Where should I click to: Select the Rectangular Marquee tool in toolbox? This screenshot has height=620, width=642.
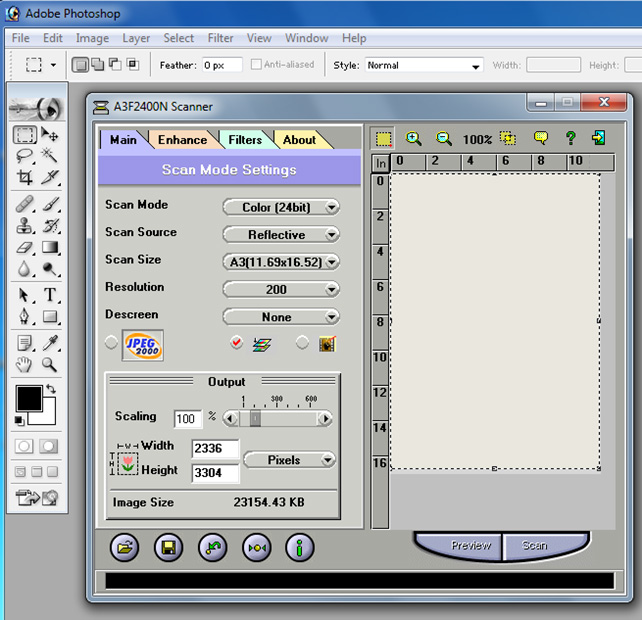[25, 135]
